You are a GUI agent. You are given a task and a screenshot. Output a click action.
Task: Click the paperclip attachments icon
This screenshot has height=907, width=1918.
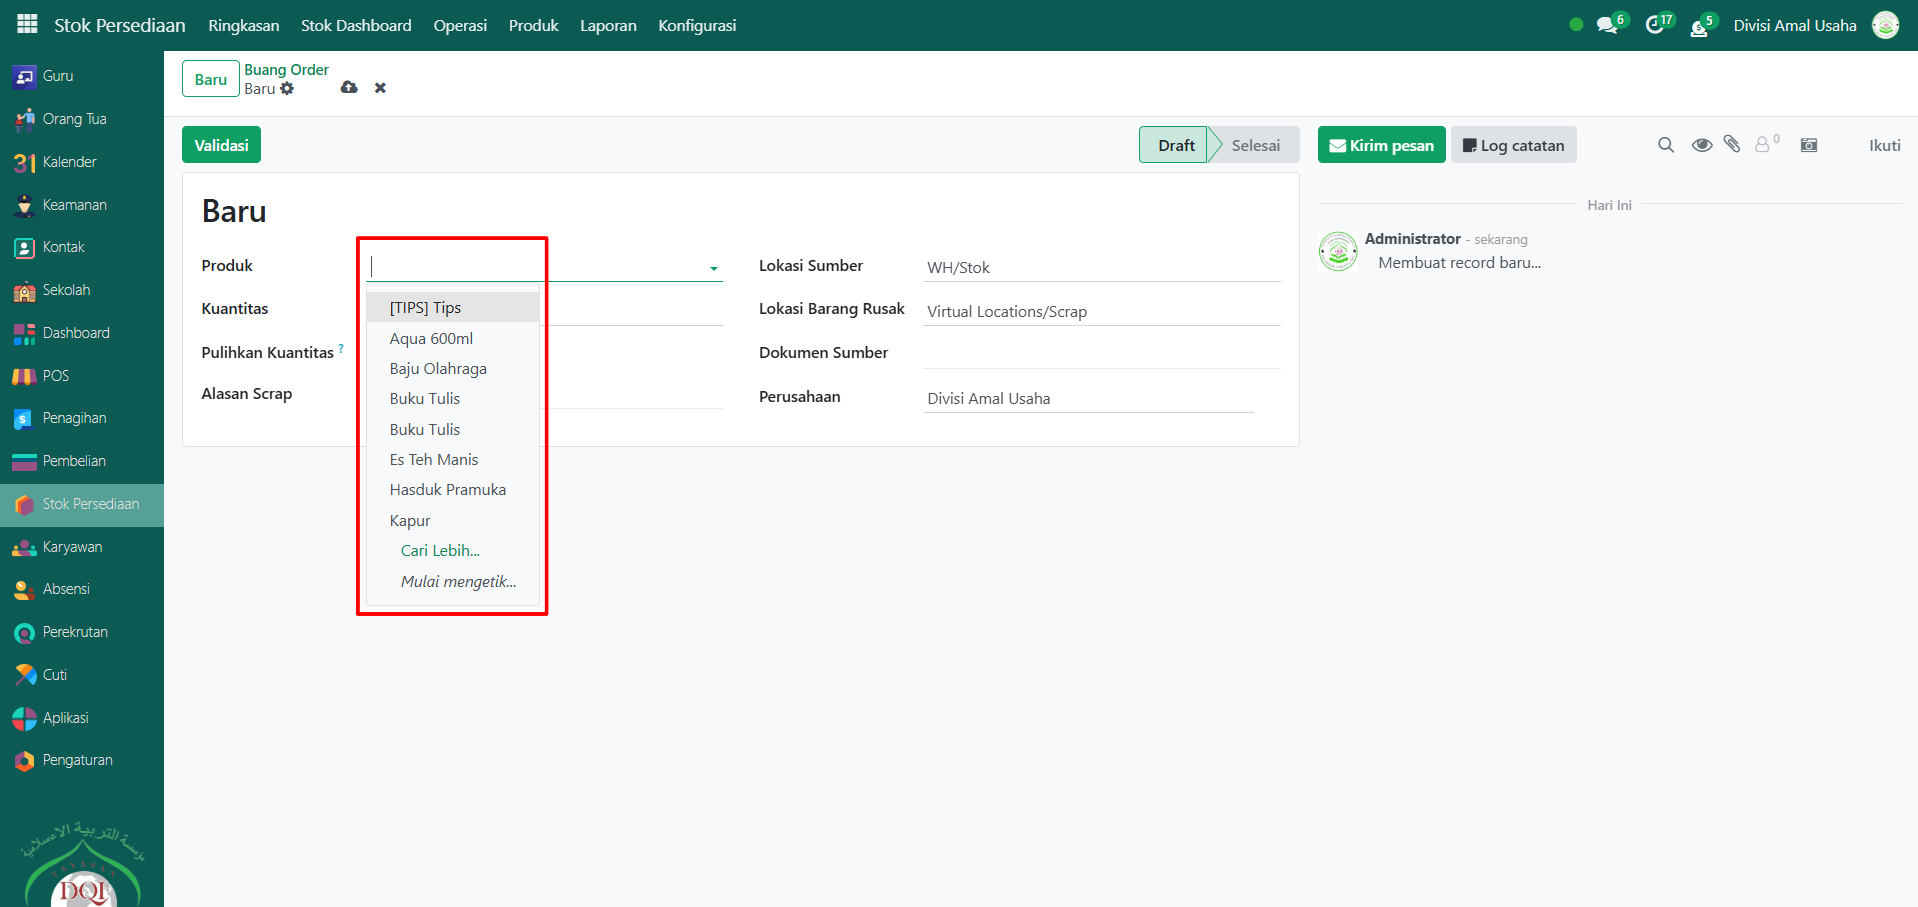point(1732,145)
